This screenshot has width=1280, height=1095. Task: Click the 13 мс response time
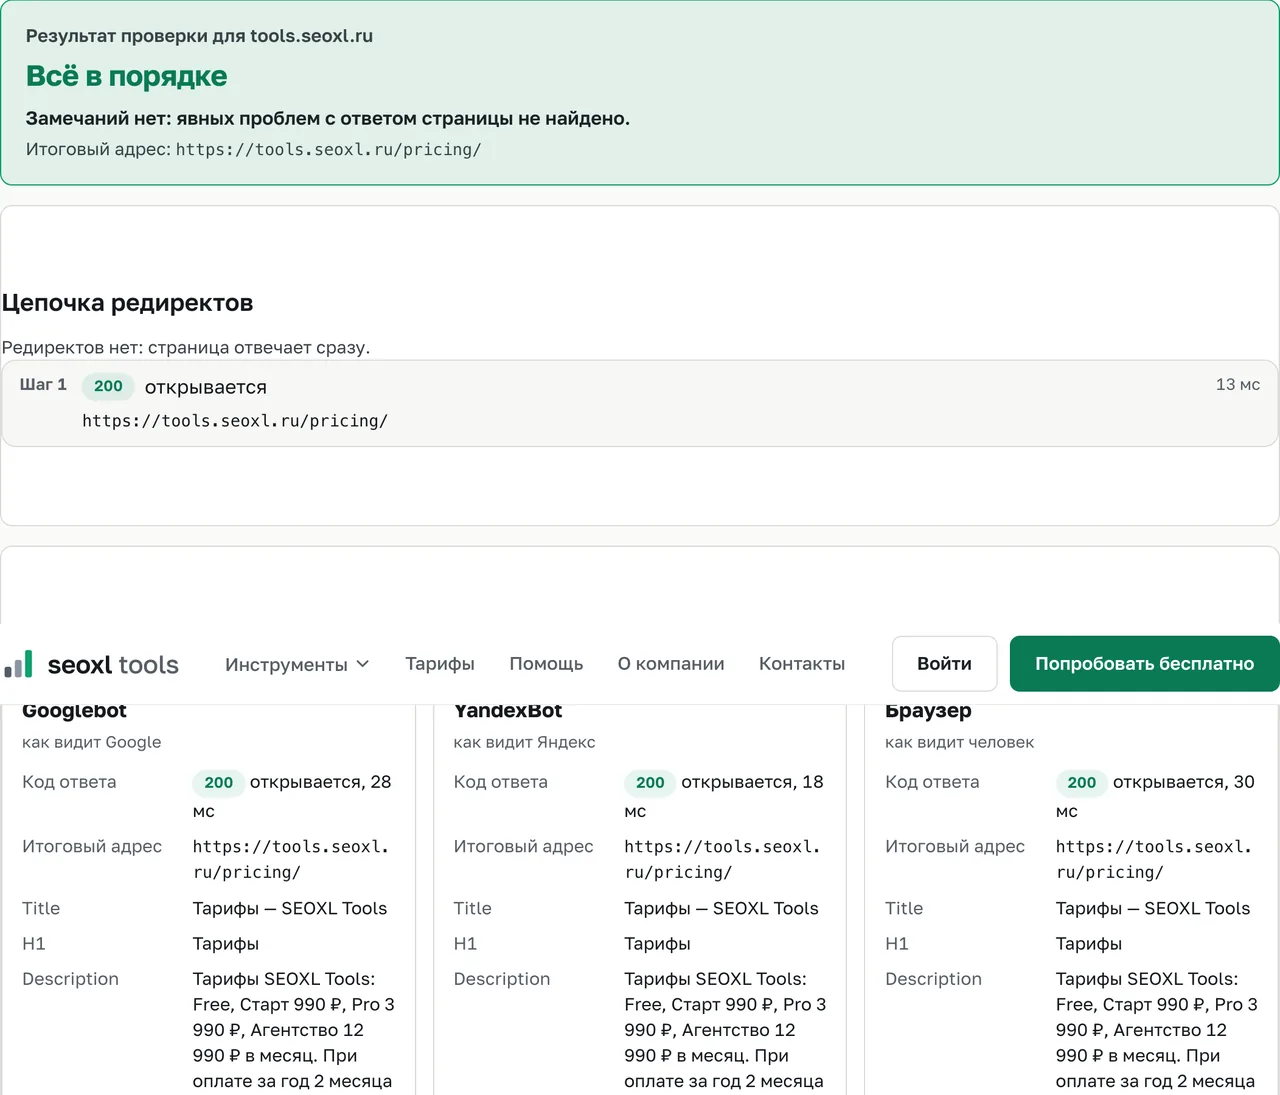[1238, 385]
